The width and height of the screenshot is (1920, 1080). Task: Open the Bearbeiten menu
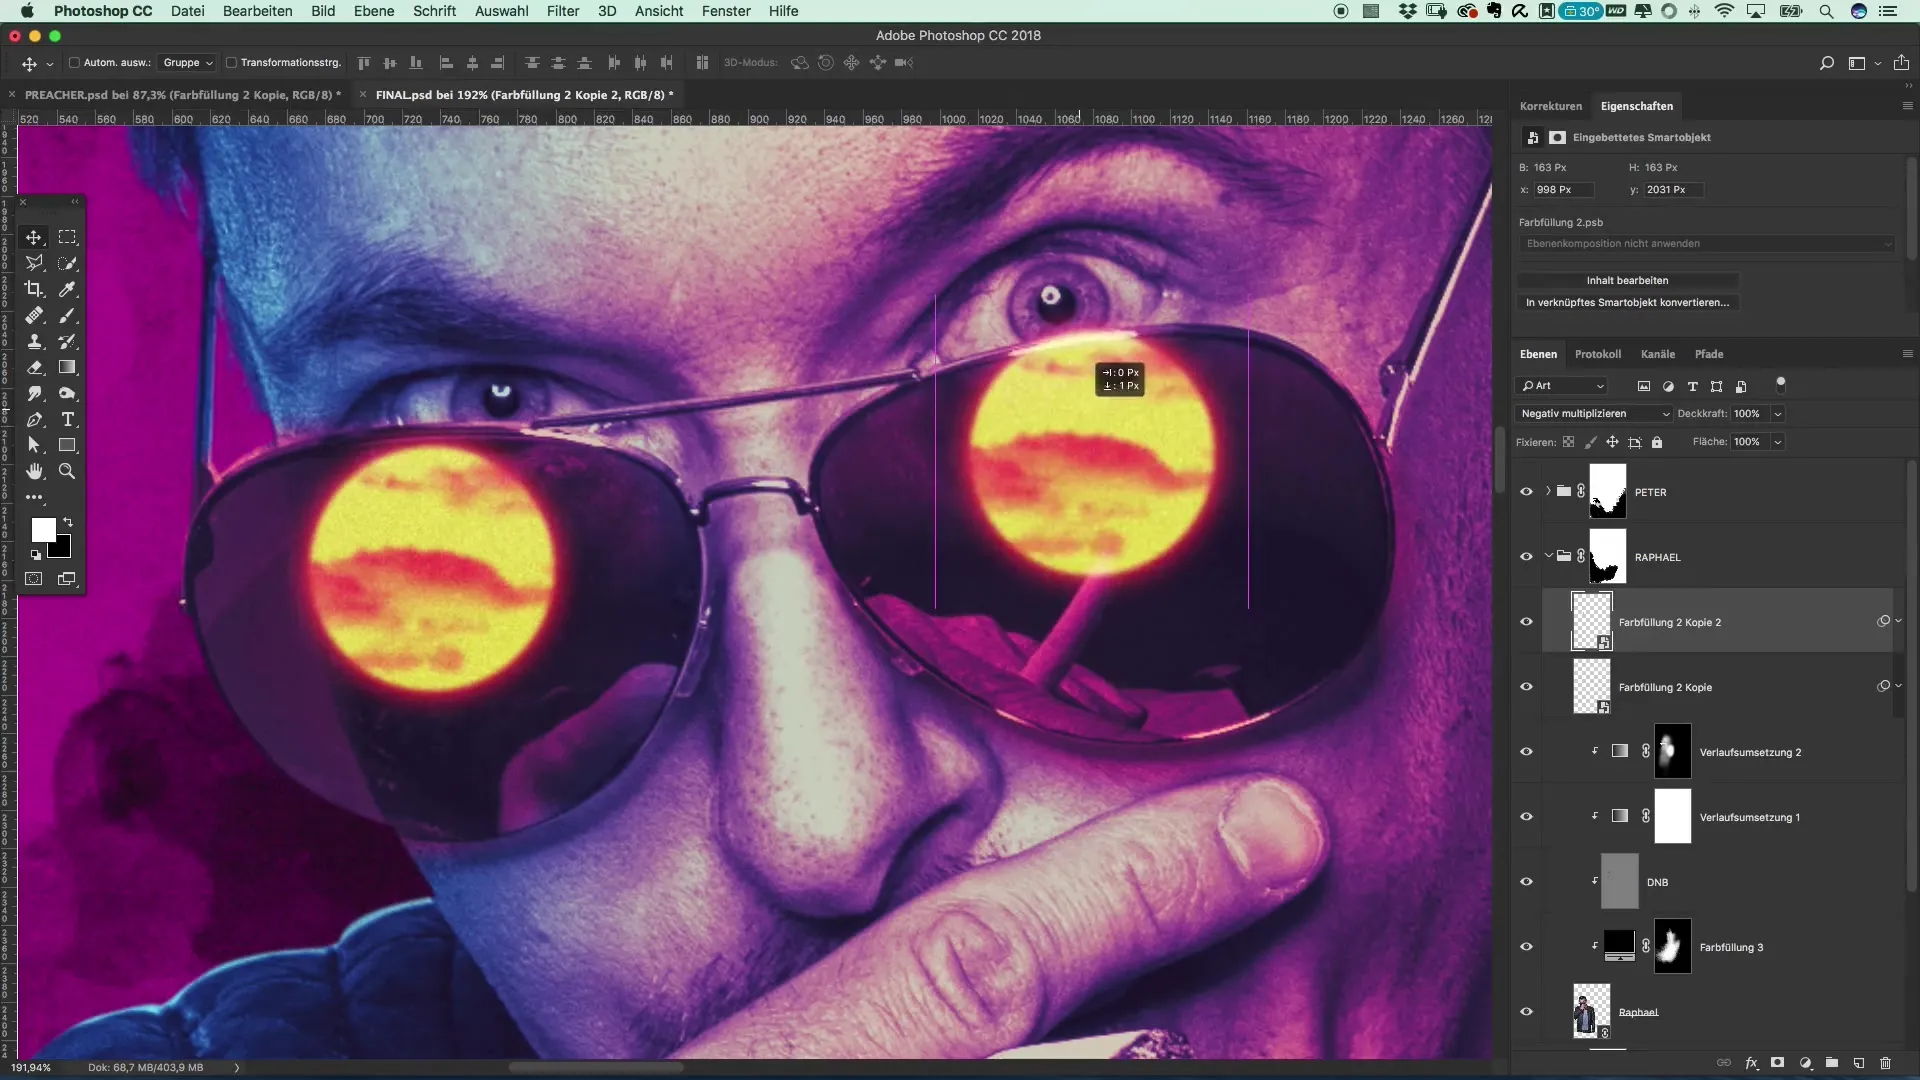pyautogui.click(x=258, y=11)
